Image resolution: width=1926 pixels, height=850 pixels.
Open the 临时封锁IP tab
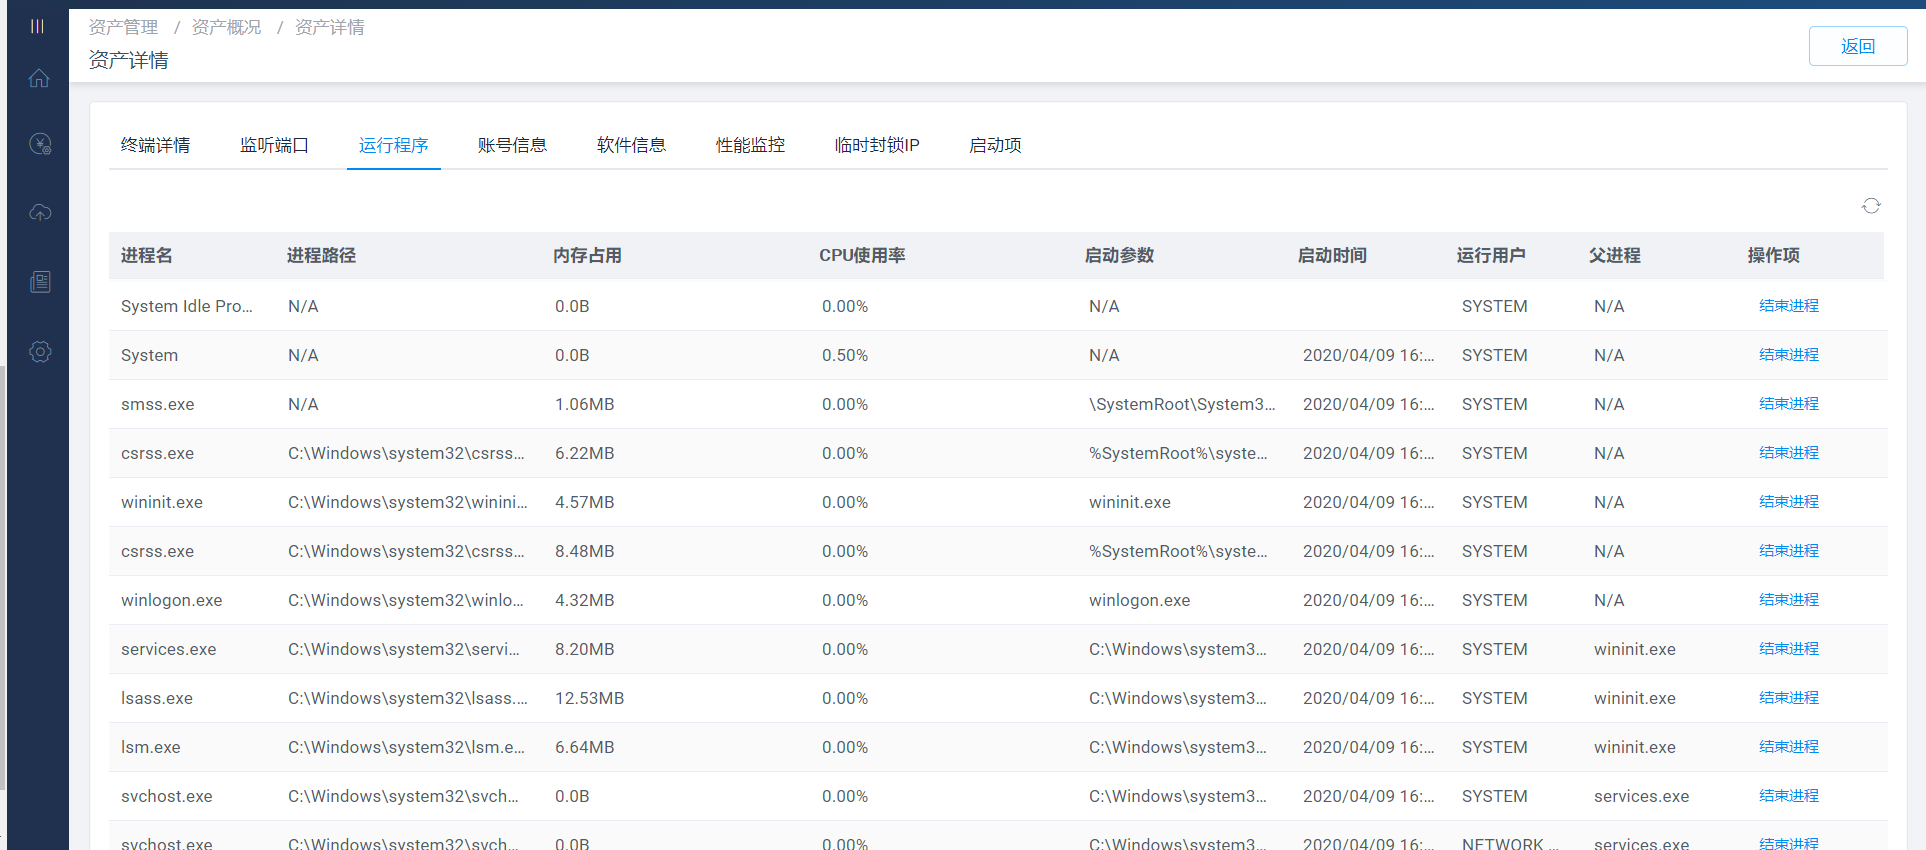(877, 145)
